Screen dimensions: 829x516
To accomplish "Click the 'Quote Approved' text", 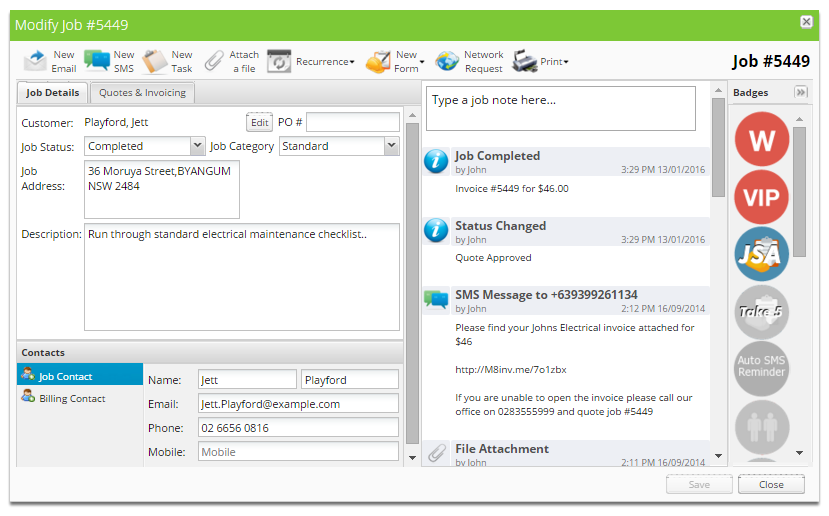I will (x=493, y=258).
